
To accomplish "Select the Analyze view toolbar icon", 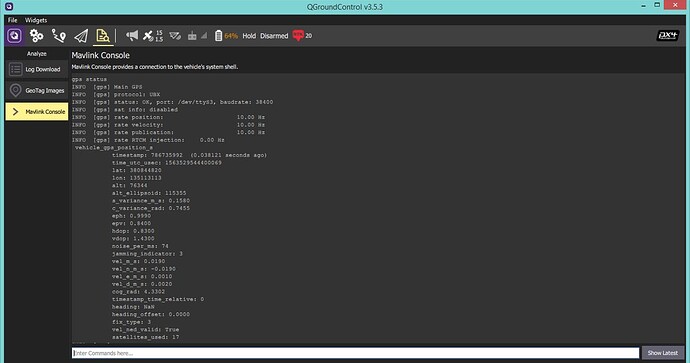I will click(x=103, y=36).
